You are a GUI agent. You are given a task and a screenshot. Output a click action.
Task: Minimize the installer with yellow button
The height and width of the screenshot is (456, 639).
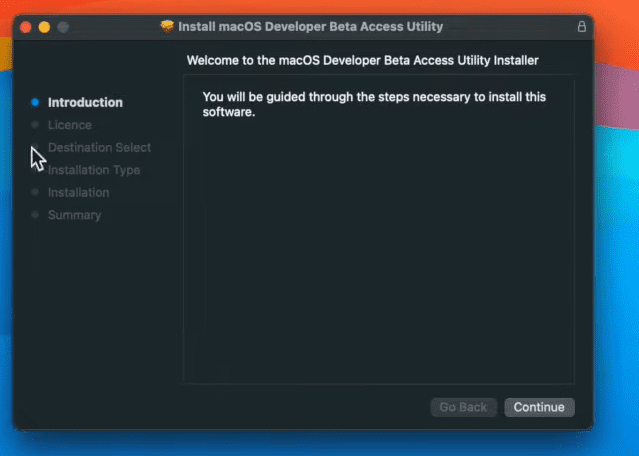(44, 27)
